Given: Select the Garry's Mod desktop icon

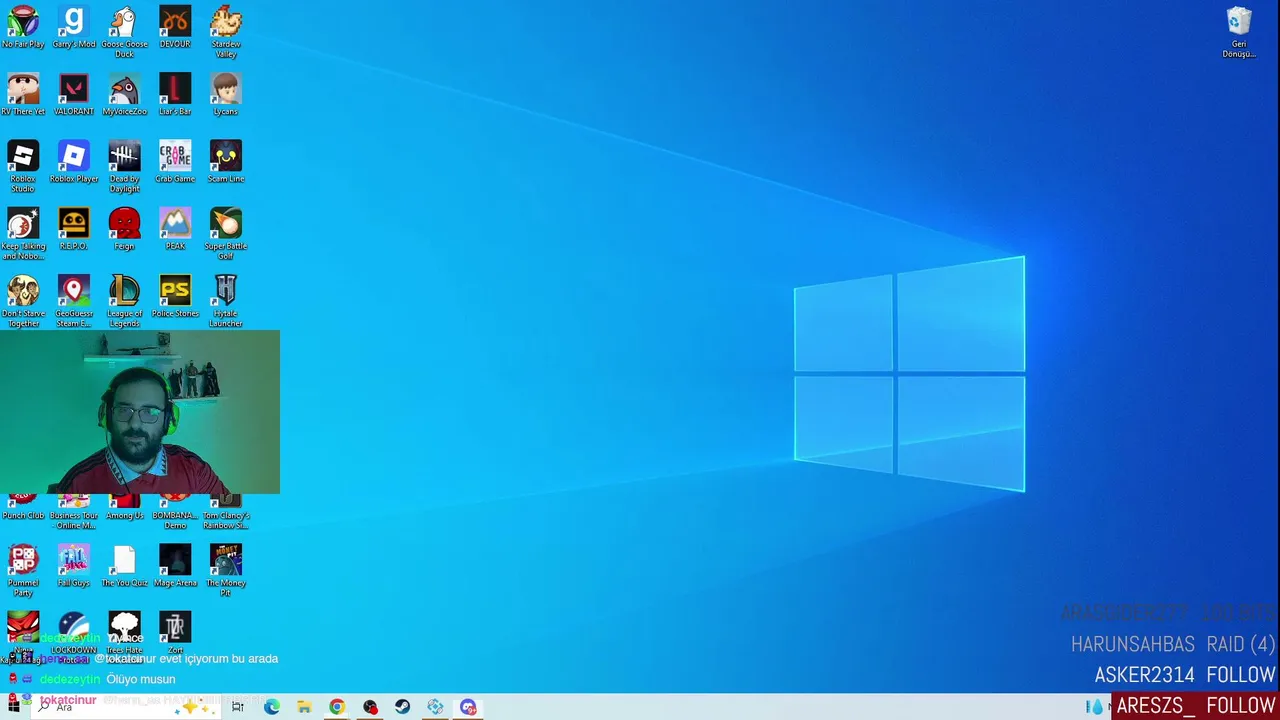Looking at the screenshot, I should (x=74, y=27).
